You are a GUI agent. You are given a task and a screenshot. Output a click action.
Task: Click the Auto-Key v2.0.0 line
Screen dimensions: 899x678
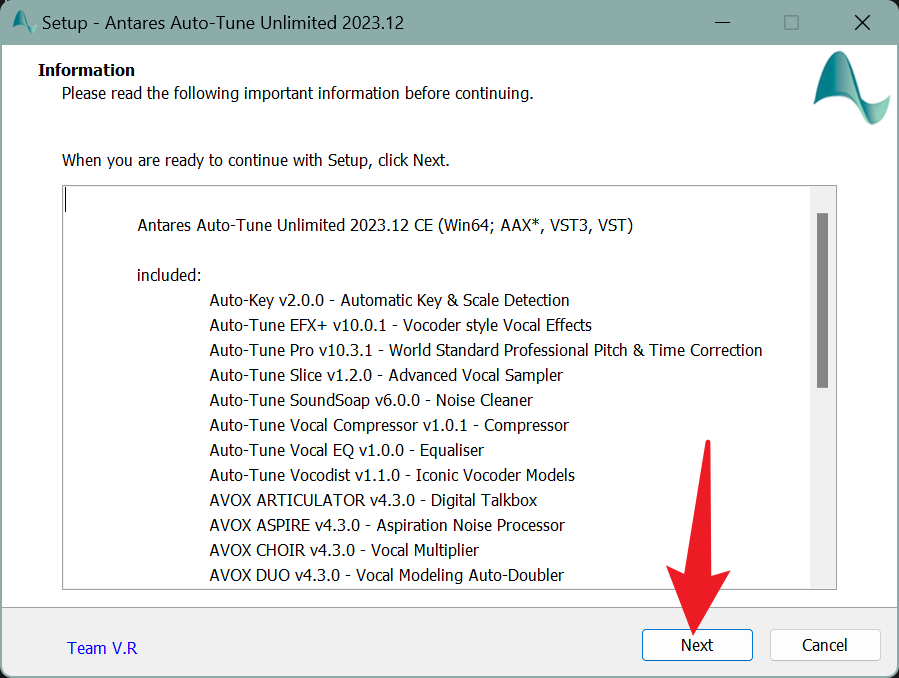(x=389, y=300)
